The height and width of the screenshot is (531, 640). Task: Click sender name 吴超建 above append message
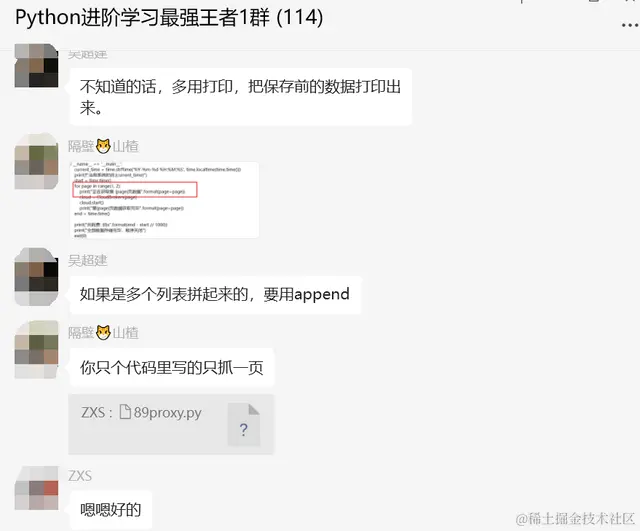(x=88, y=260)
